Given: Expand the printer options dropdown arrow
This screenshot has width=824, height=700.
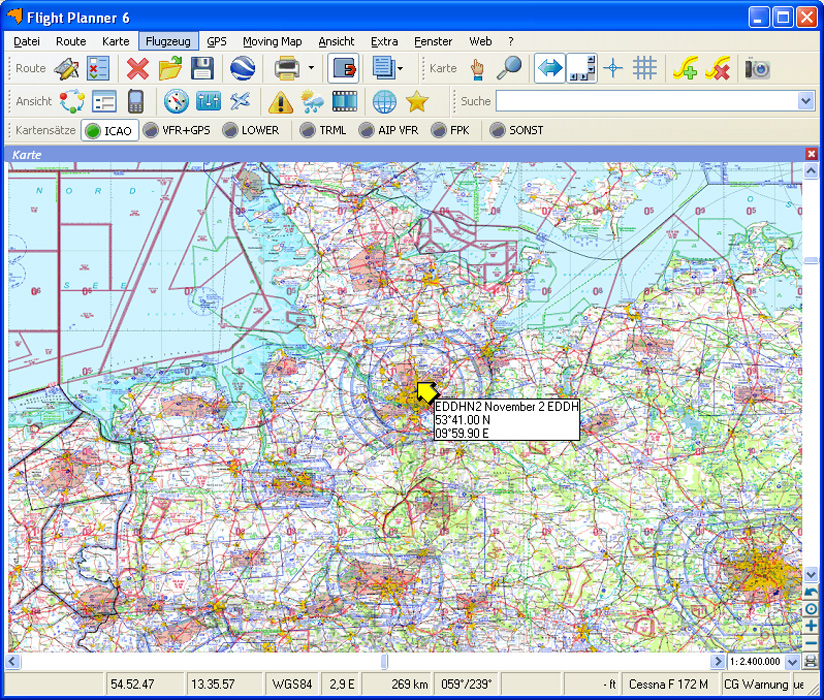Looking at the screenshot, I should tap(311, 68).
